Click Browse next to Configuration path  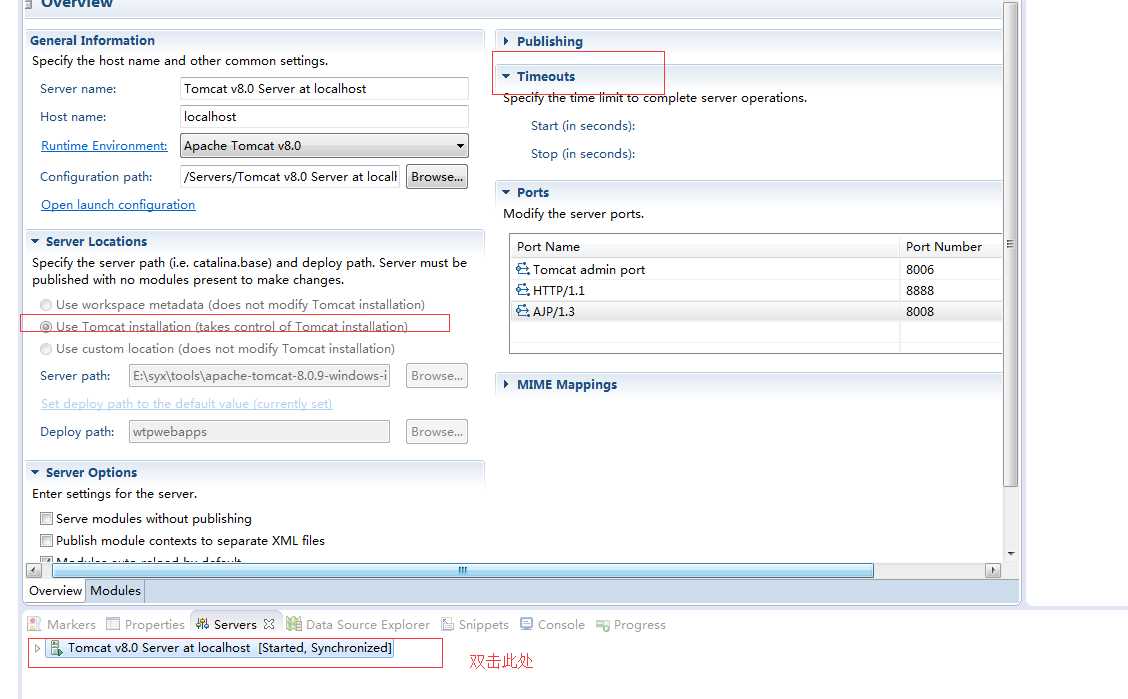(x=437, y=176)
